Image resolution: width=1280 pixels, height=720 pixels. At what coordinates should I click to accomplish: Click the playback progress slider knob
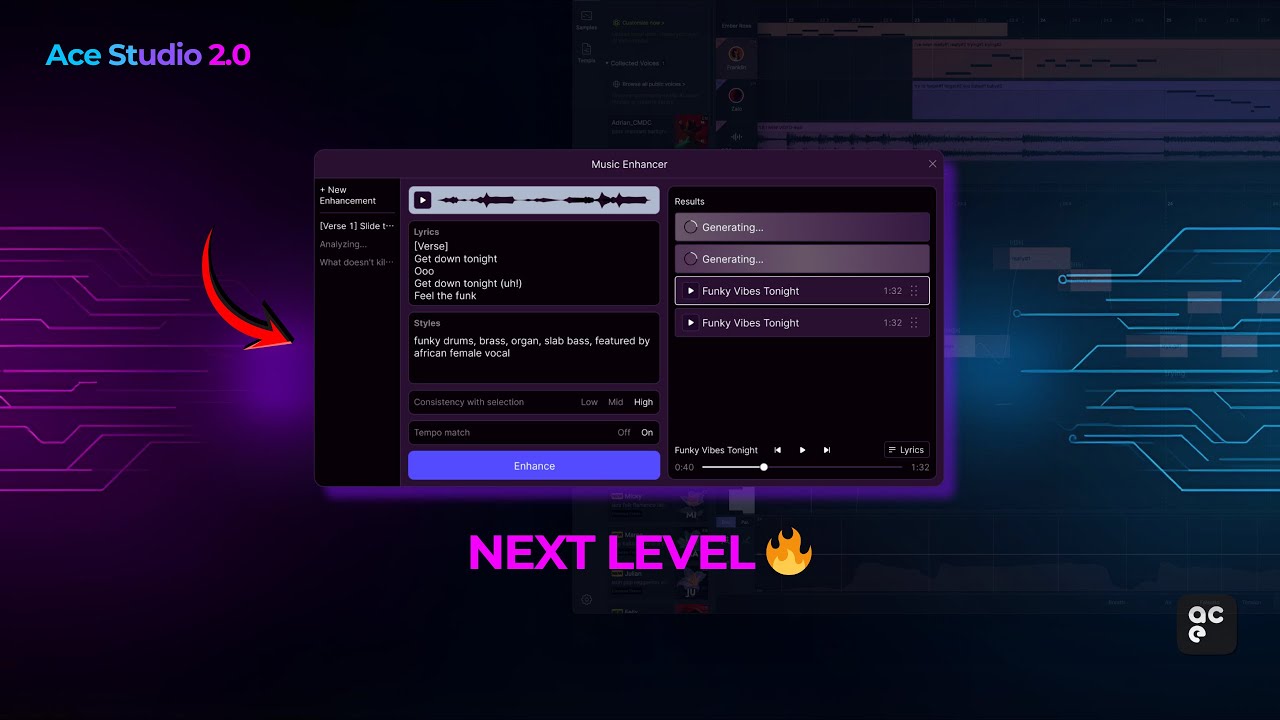[764, 467]
